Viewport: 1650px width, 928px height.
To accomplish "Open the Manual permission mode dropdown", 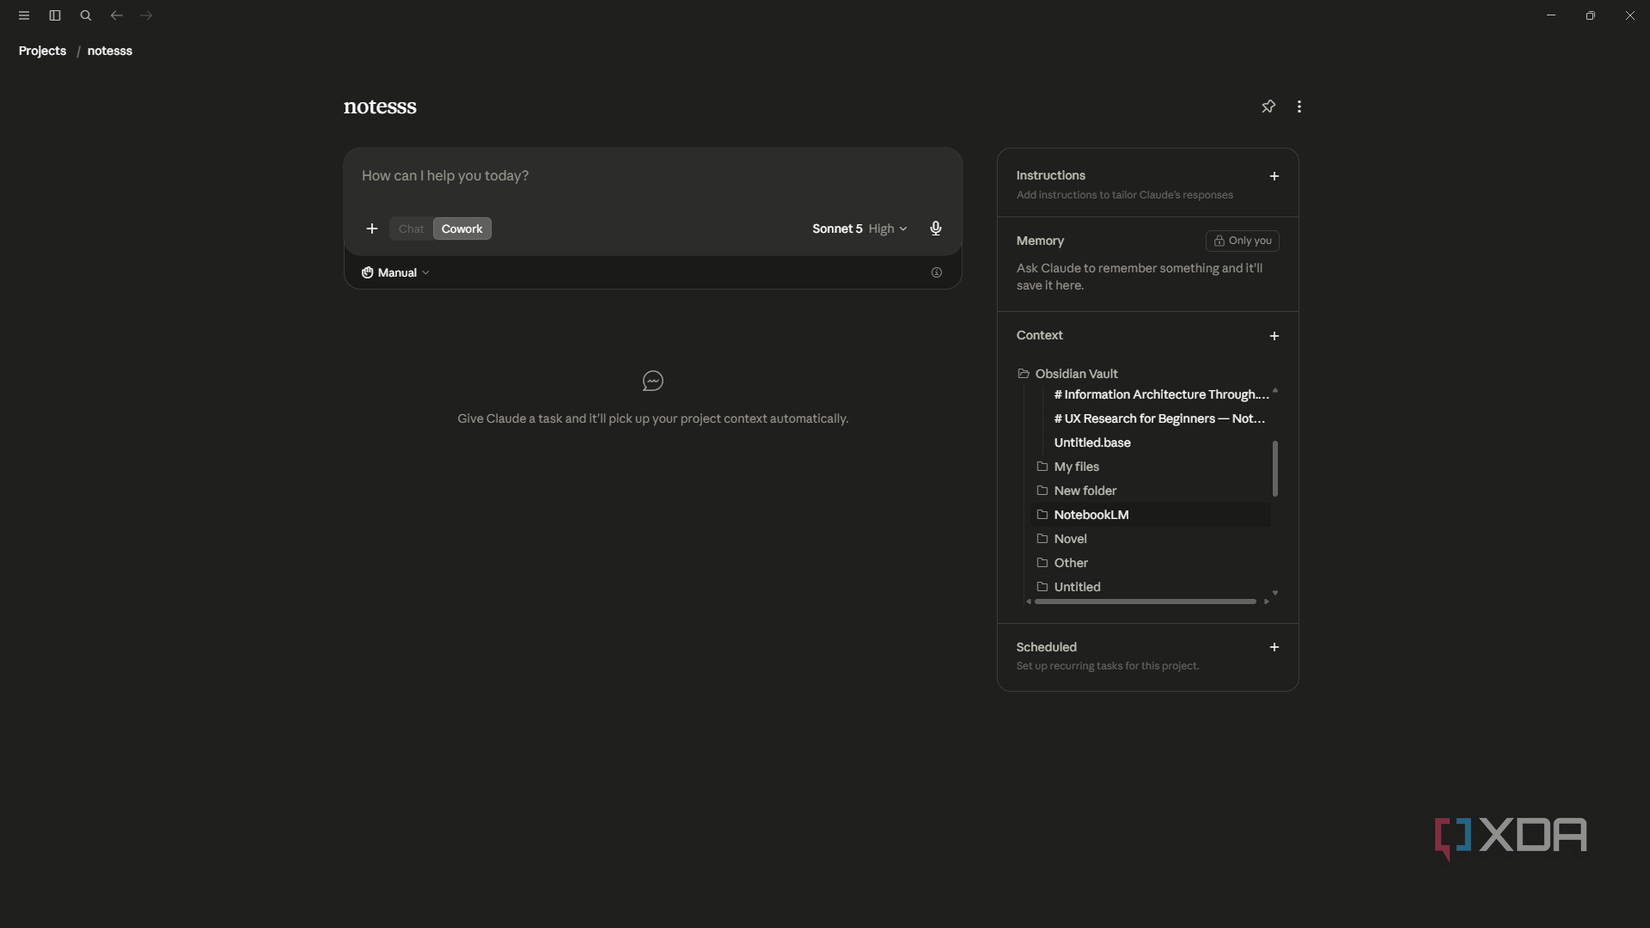I will click(396, 273).
